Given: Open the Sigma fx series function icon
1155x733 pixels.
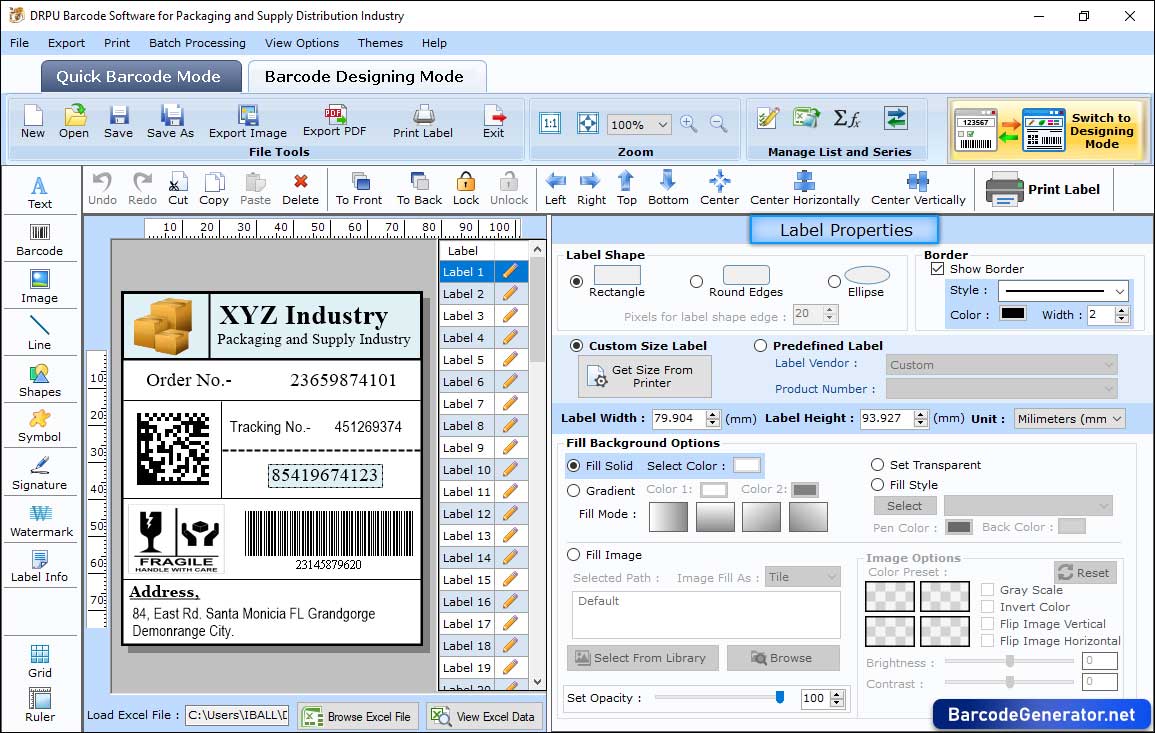Looking at the screenshot, I should click(x=846, y=118).
